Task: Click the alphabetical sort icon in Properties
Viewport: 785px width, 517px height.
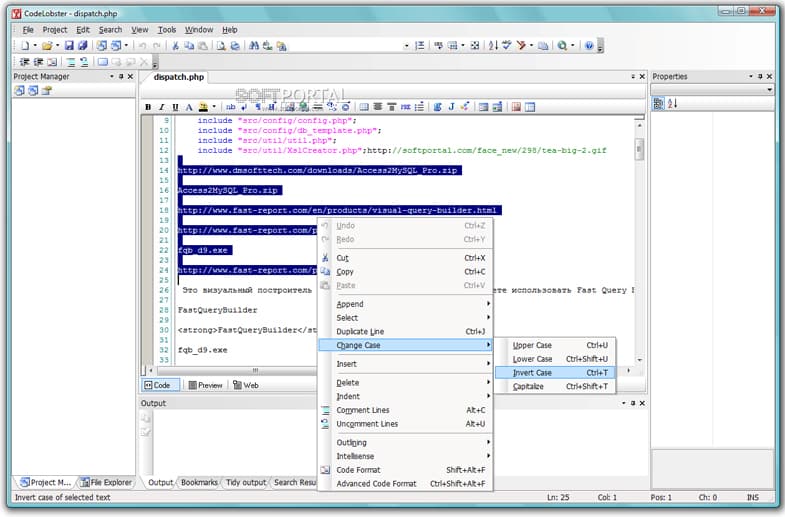Action: (672, 104)
